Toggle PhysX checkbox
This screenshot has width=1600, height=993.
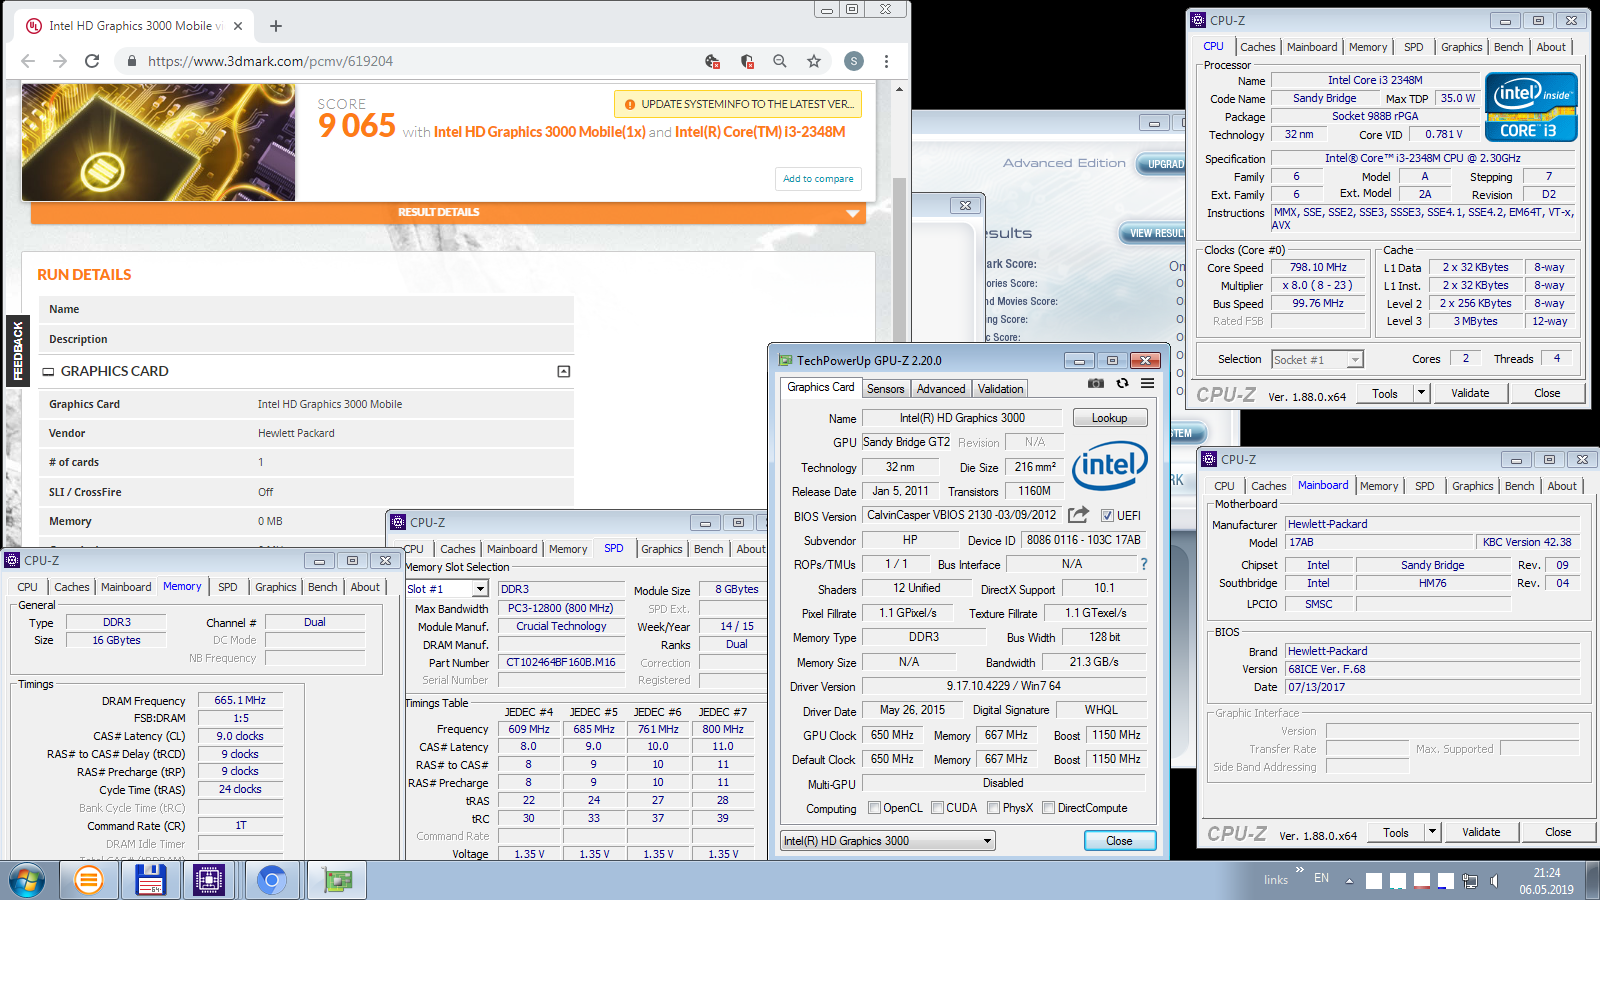pos(993,808)
